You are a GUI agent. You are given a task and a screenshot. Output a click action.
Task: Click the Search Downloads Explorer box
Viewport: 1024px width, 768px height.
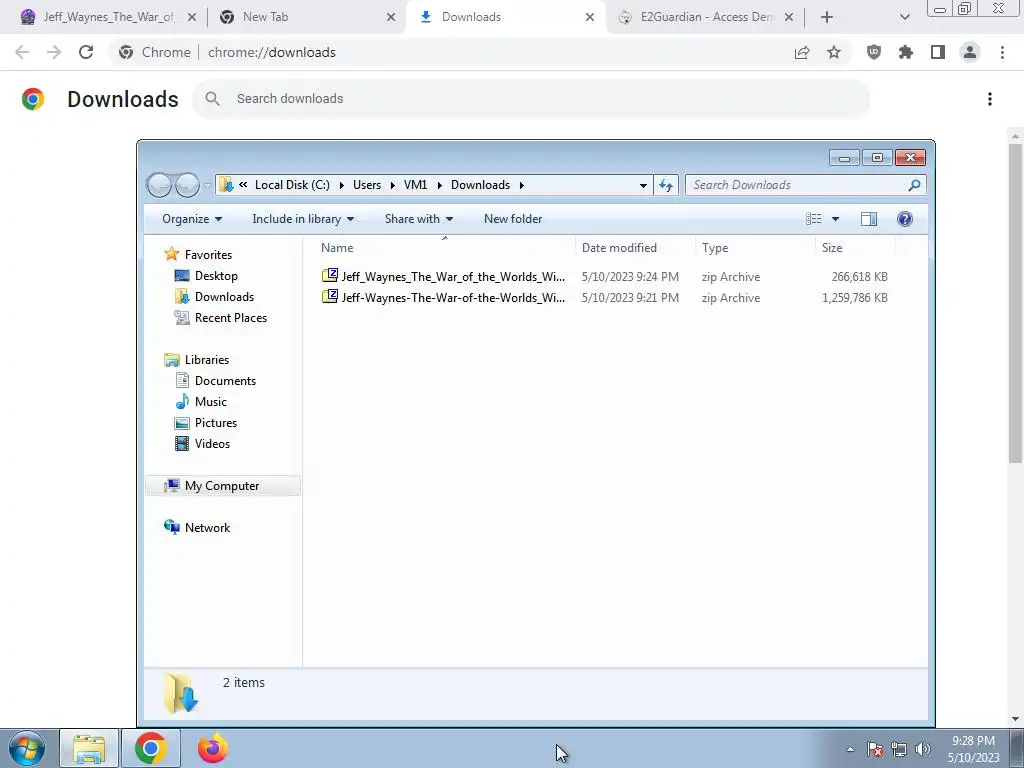[x=806, y=185]
